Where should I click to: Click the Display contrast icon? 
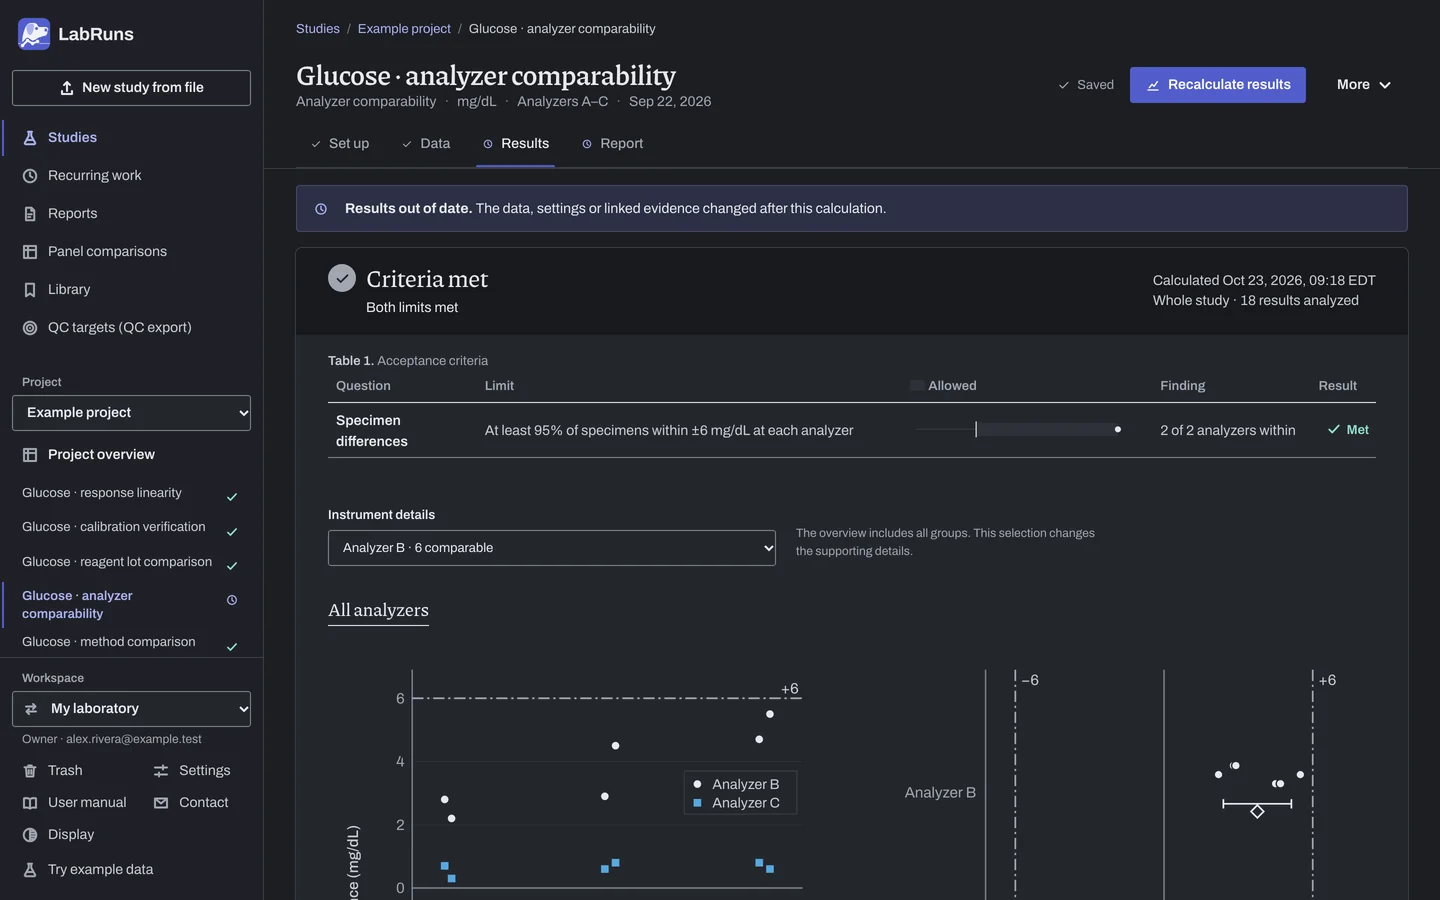(30, 835)
